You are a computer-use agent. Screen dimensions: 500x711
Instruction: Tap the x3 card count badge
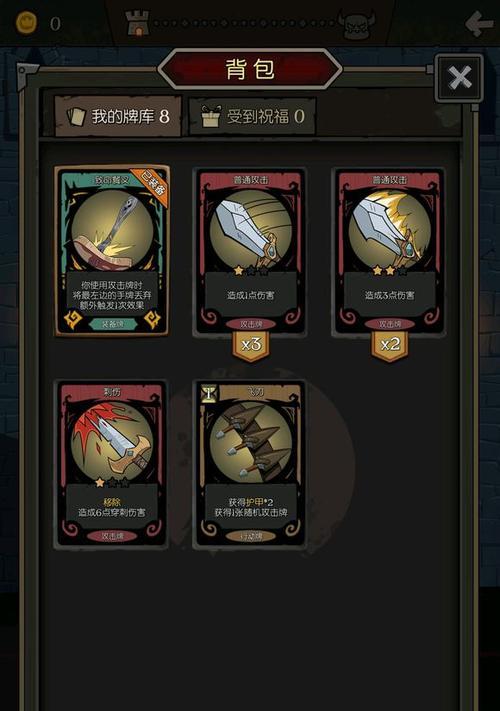pyautogui.click(x=251, y=346)
